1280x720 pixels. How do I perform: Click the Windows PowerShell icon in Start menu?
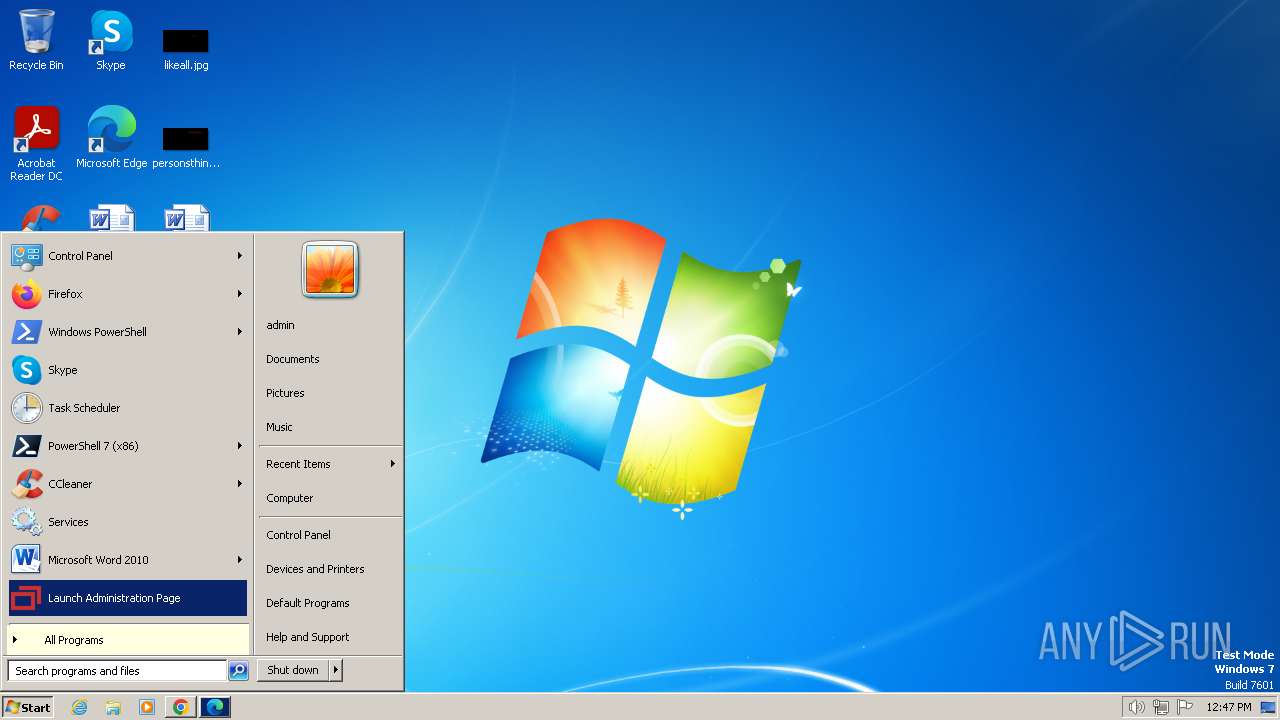pos(26,332)
